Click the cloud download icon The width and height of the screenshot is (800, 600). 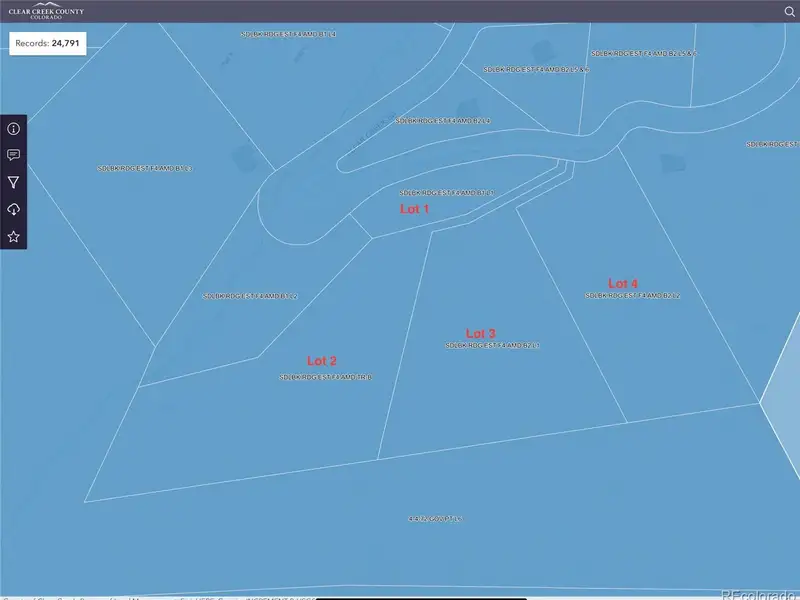click(14, 209)
